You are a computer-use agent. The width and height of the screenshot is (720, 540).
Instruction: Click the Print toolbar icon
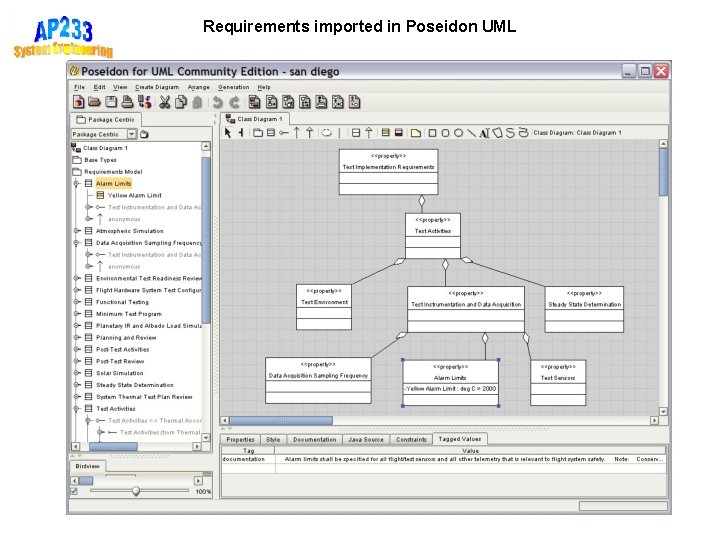[128, 102]
